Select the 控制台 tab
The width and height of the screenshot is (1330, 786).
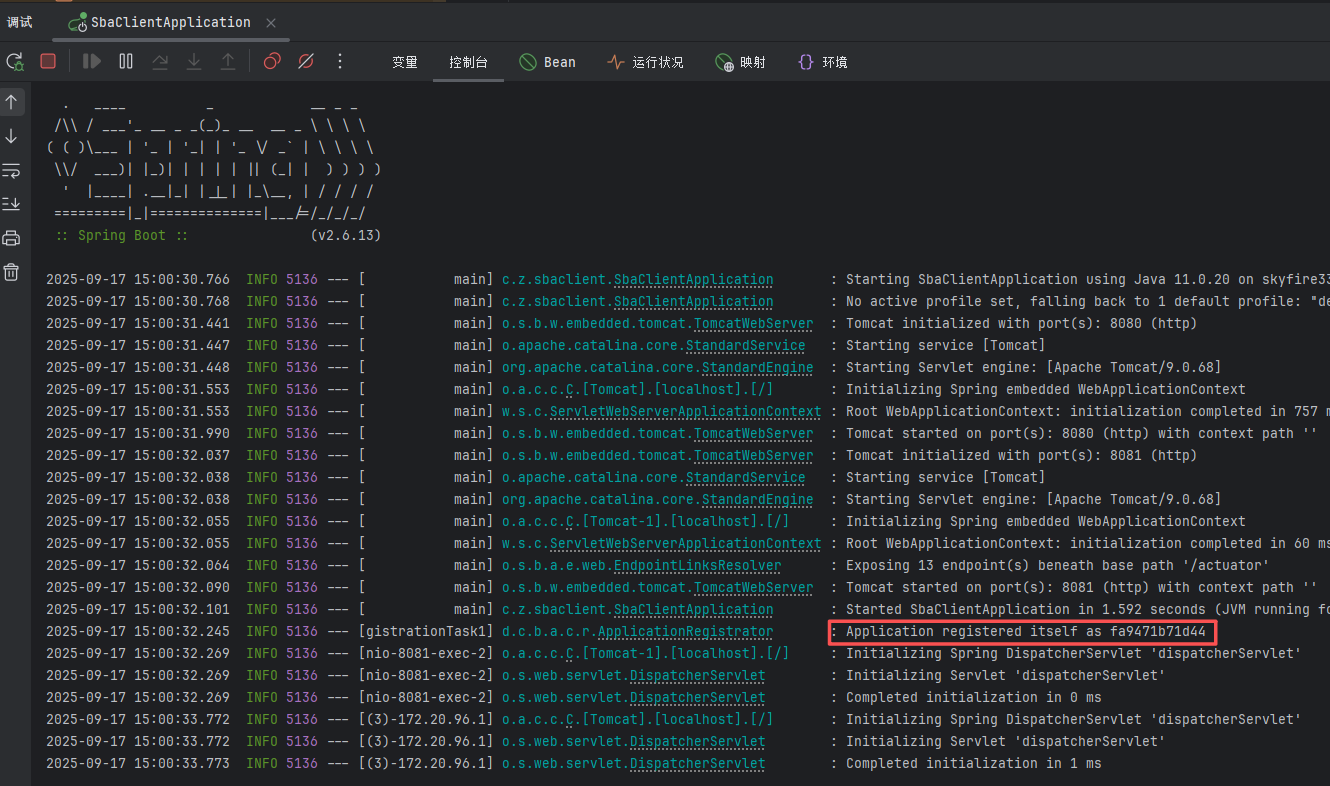tap(468, 62)
